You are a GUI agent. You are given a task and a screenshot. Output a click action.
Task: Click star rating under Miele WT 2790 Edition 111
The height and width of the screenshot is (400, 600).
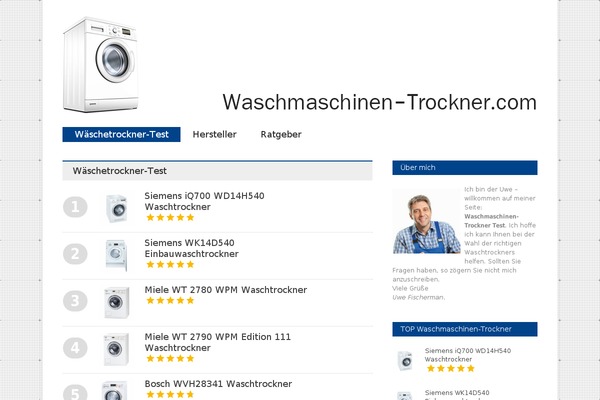[170, 359]
